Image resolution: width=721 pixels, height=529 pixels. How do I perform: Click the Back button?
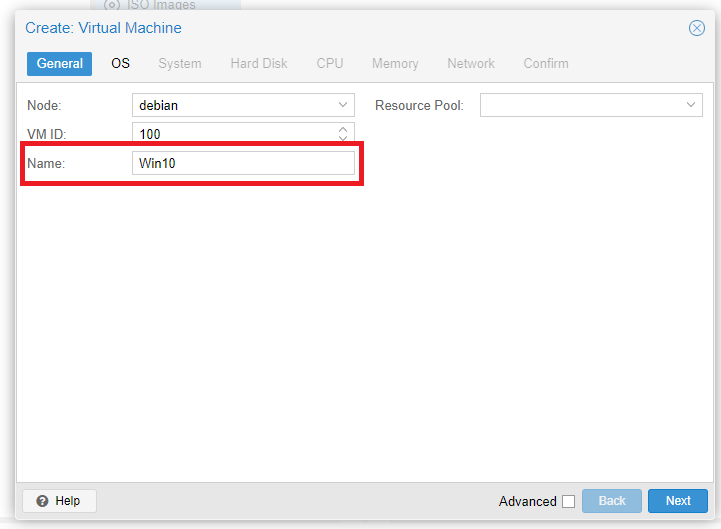tap(612, 501)
